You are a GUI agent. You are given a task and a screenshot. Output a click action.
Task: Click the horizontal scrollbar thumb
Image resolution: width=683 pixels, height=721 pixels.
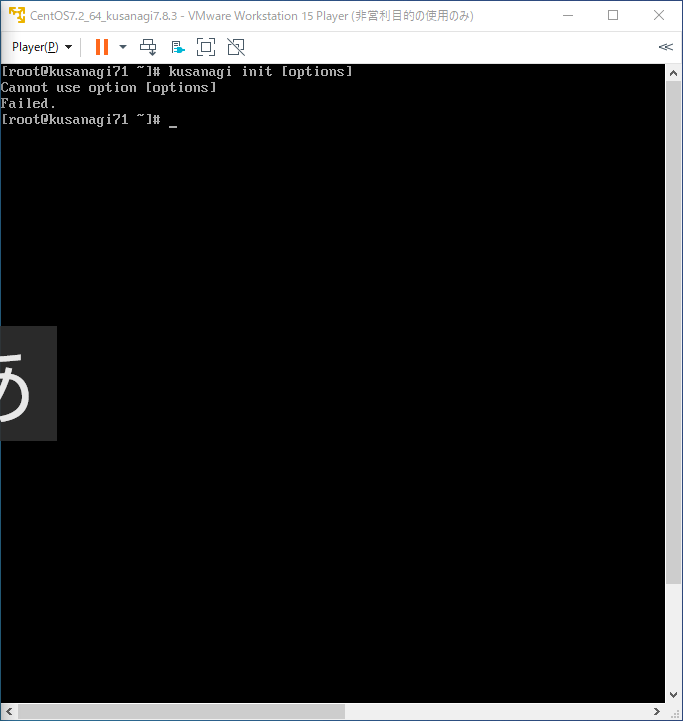pyautogui.click(x=181, y=711)
